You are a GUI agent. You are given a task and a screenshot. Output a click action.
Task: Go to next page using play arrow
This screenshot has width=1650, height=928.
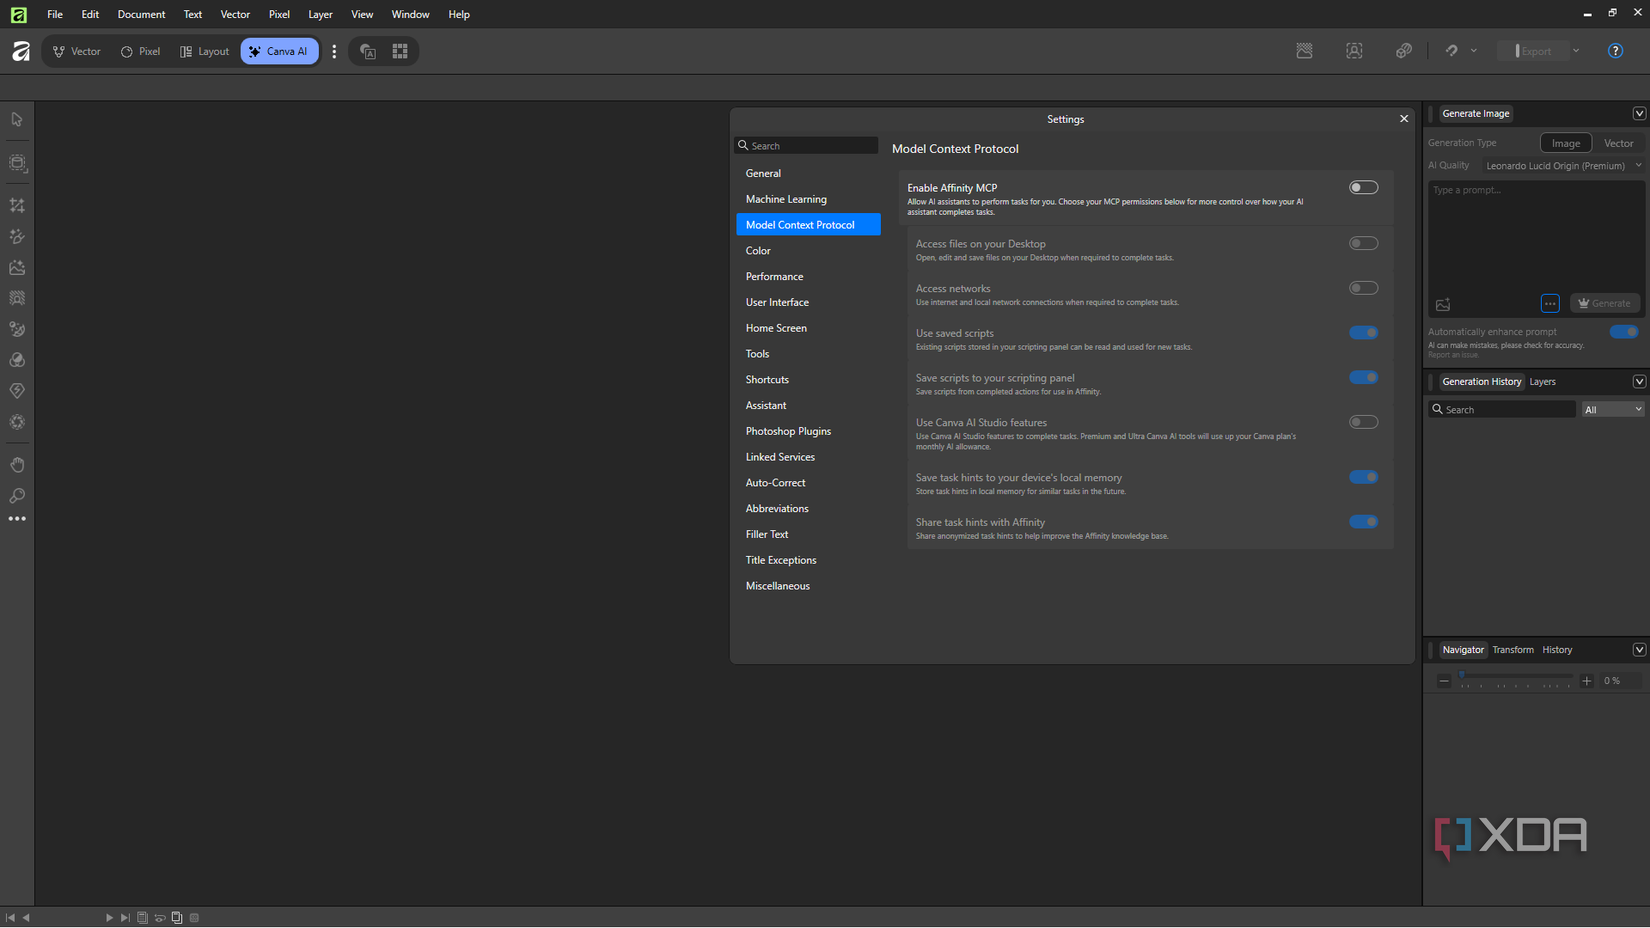click(x=109, y=918)
